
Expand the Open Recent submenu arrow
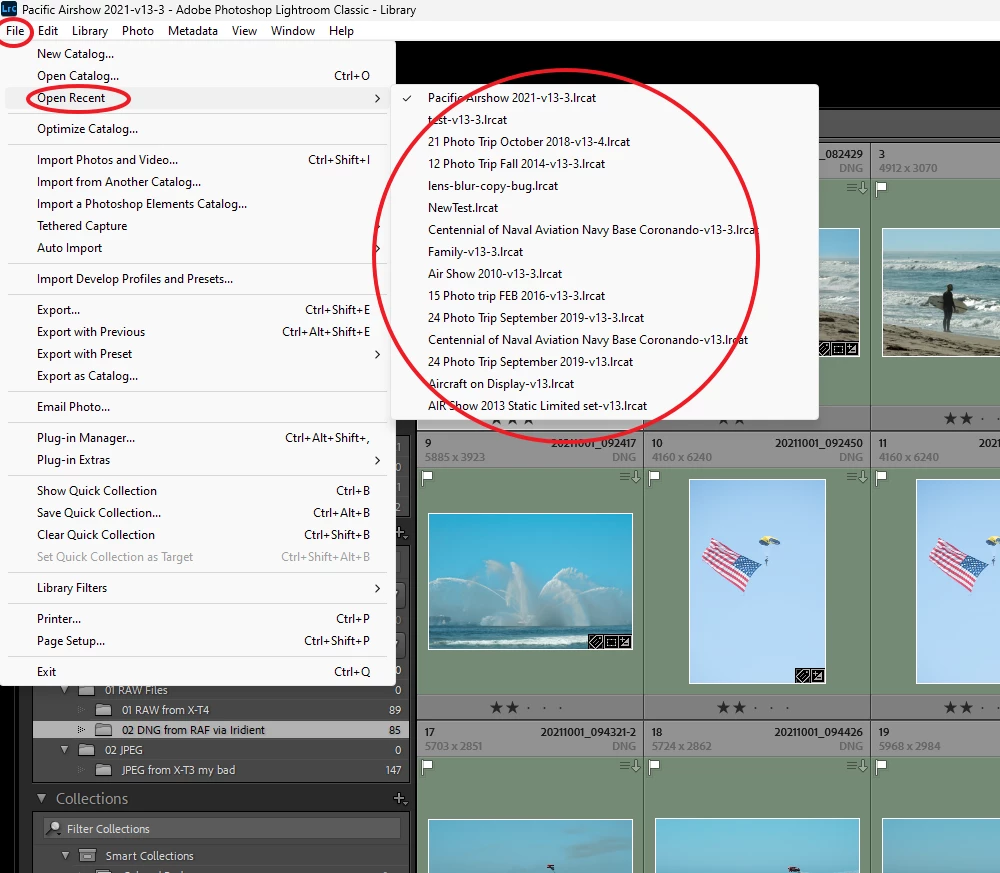[x=378, y=98]
